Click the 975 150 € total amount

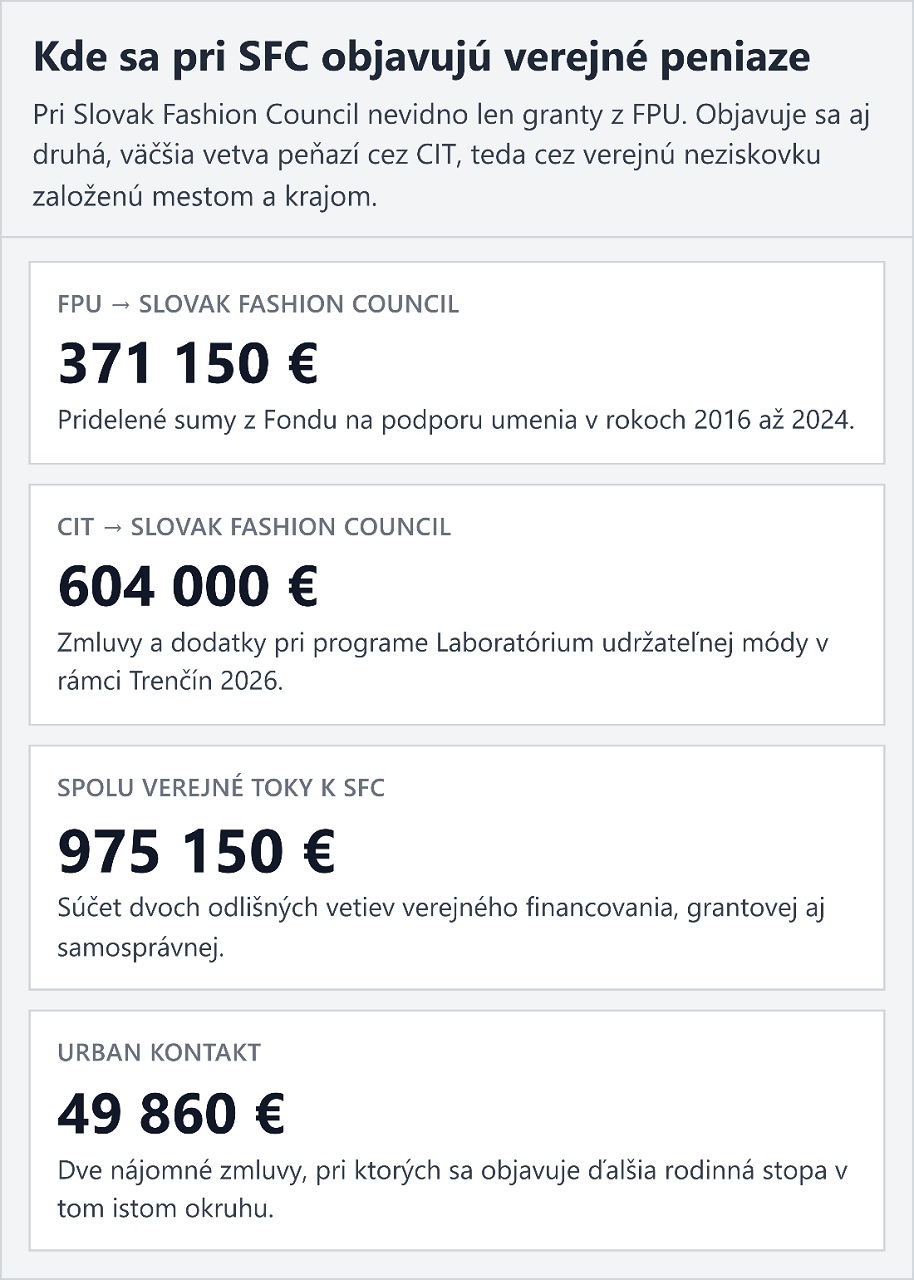196,851
